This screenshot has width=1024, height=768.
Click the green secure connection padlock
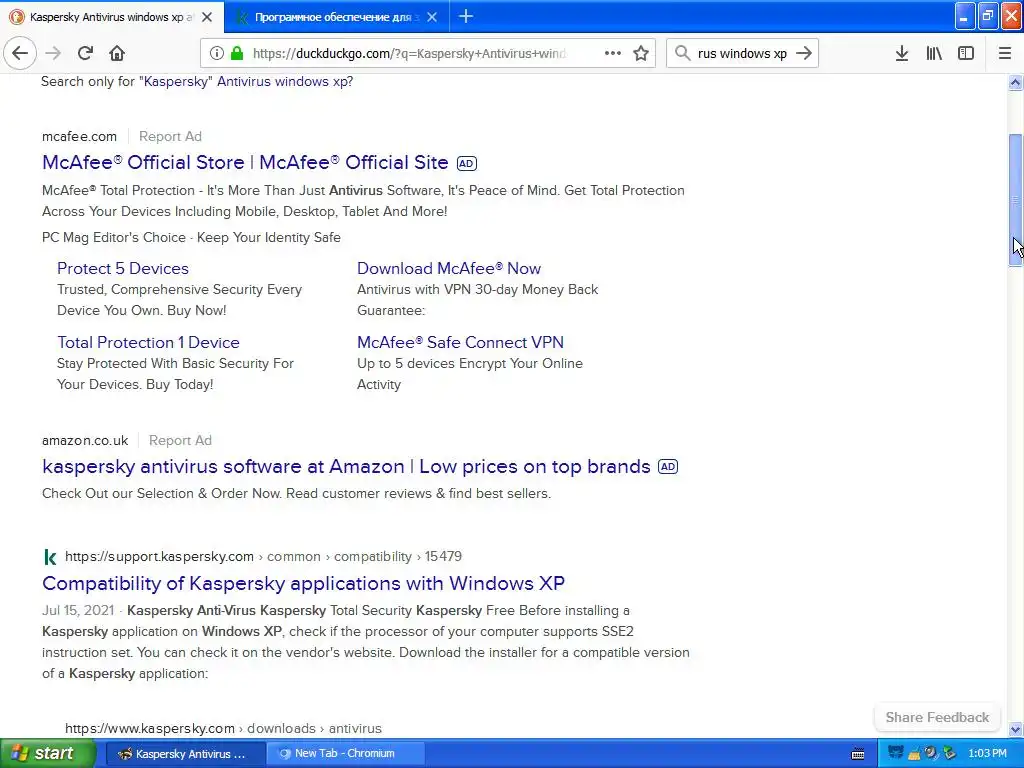pyautogui.click(x=237, y=54)
